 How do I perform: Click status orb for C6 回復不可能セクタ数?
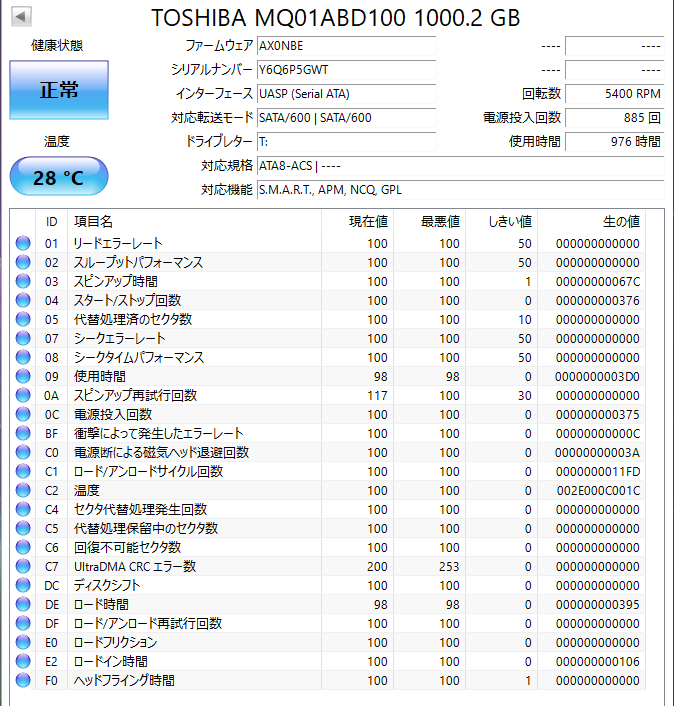coord(23,547)
